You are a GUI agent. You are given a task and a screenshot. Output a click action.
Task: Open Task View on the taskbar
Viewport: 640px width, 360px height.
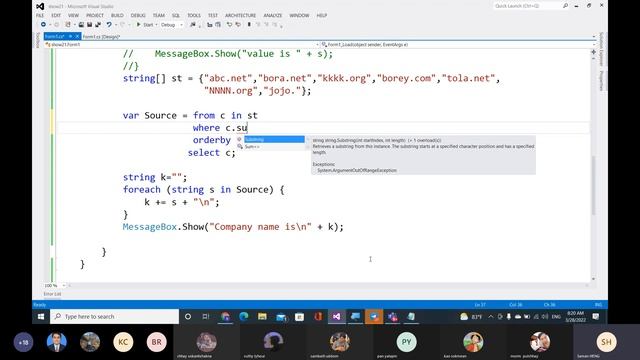tap(206, 317)
